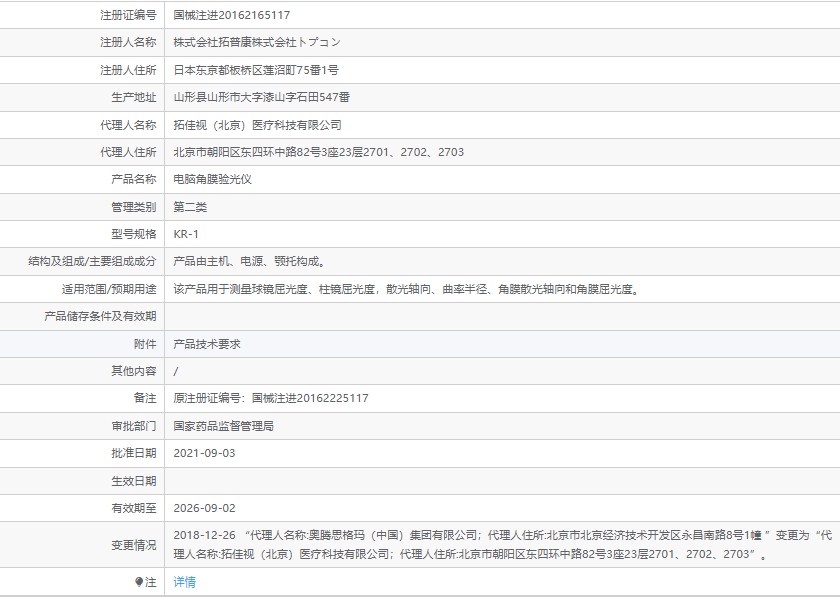840x599 pixels.
Task: Select intended use text starting 该产品用于测量
Action: point(406,289)
